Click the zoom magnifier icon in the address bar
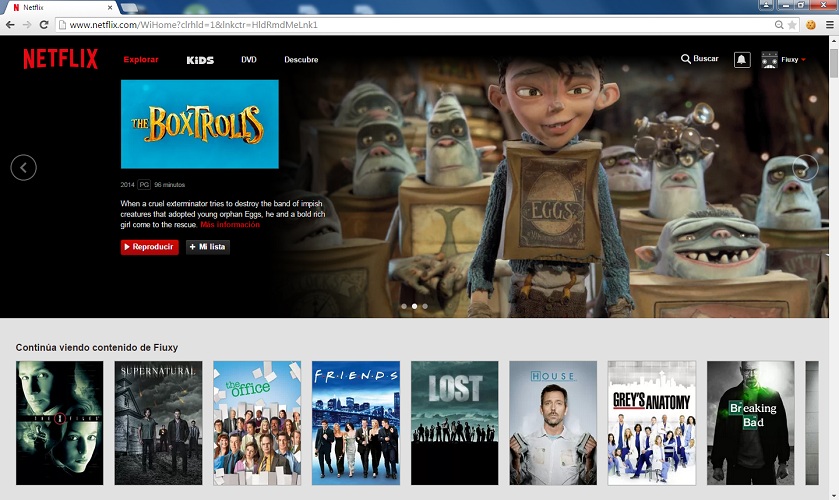This screenshot has width=839, height=500. [779, 25]
